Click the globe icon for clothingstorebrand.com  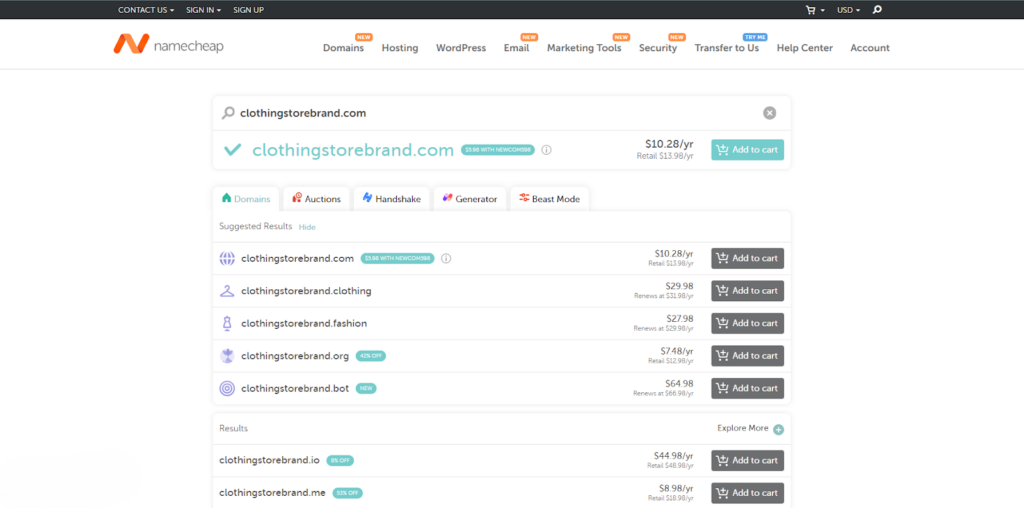pos(227,258)
